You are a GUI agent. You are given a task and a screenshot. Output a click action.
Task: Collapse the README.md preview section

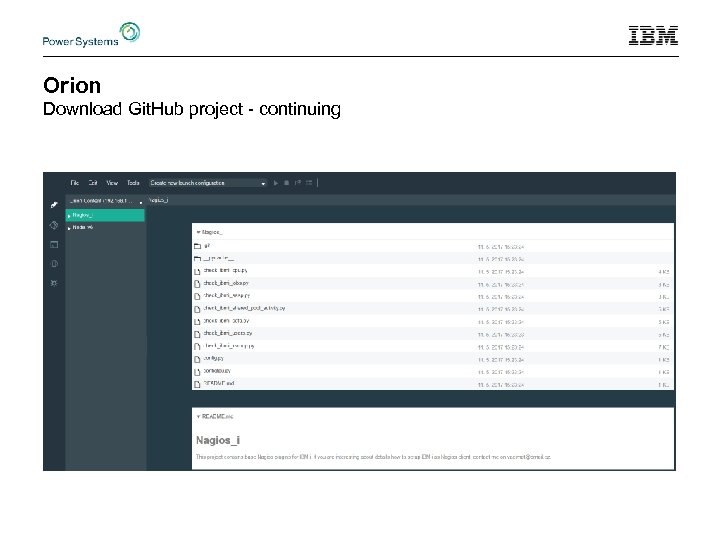pyautogui.click(x=198, y=416)
